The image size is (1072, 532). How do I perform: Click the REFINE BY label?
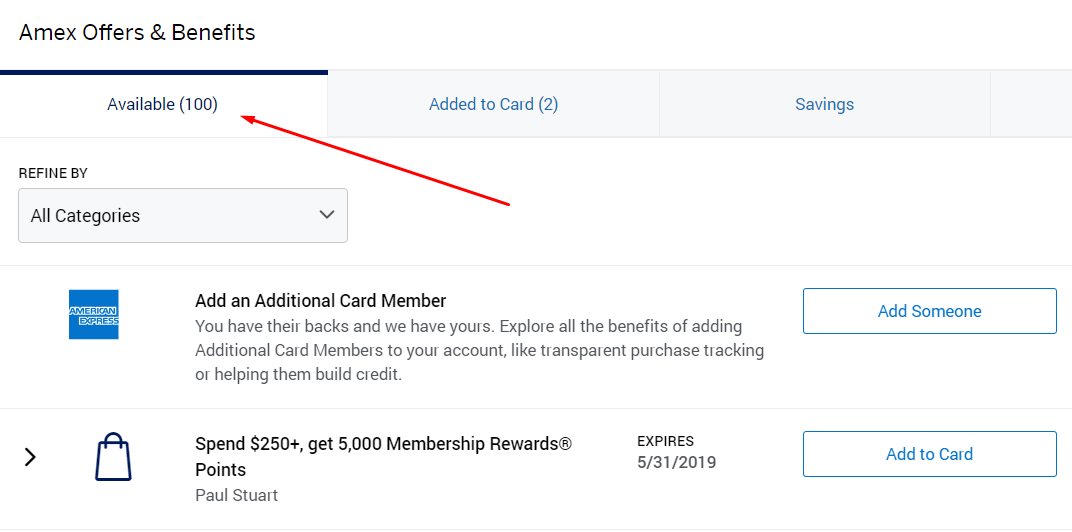coord(53,173)
